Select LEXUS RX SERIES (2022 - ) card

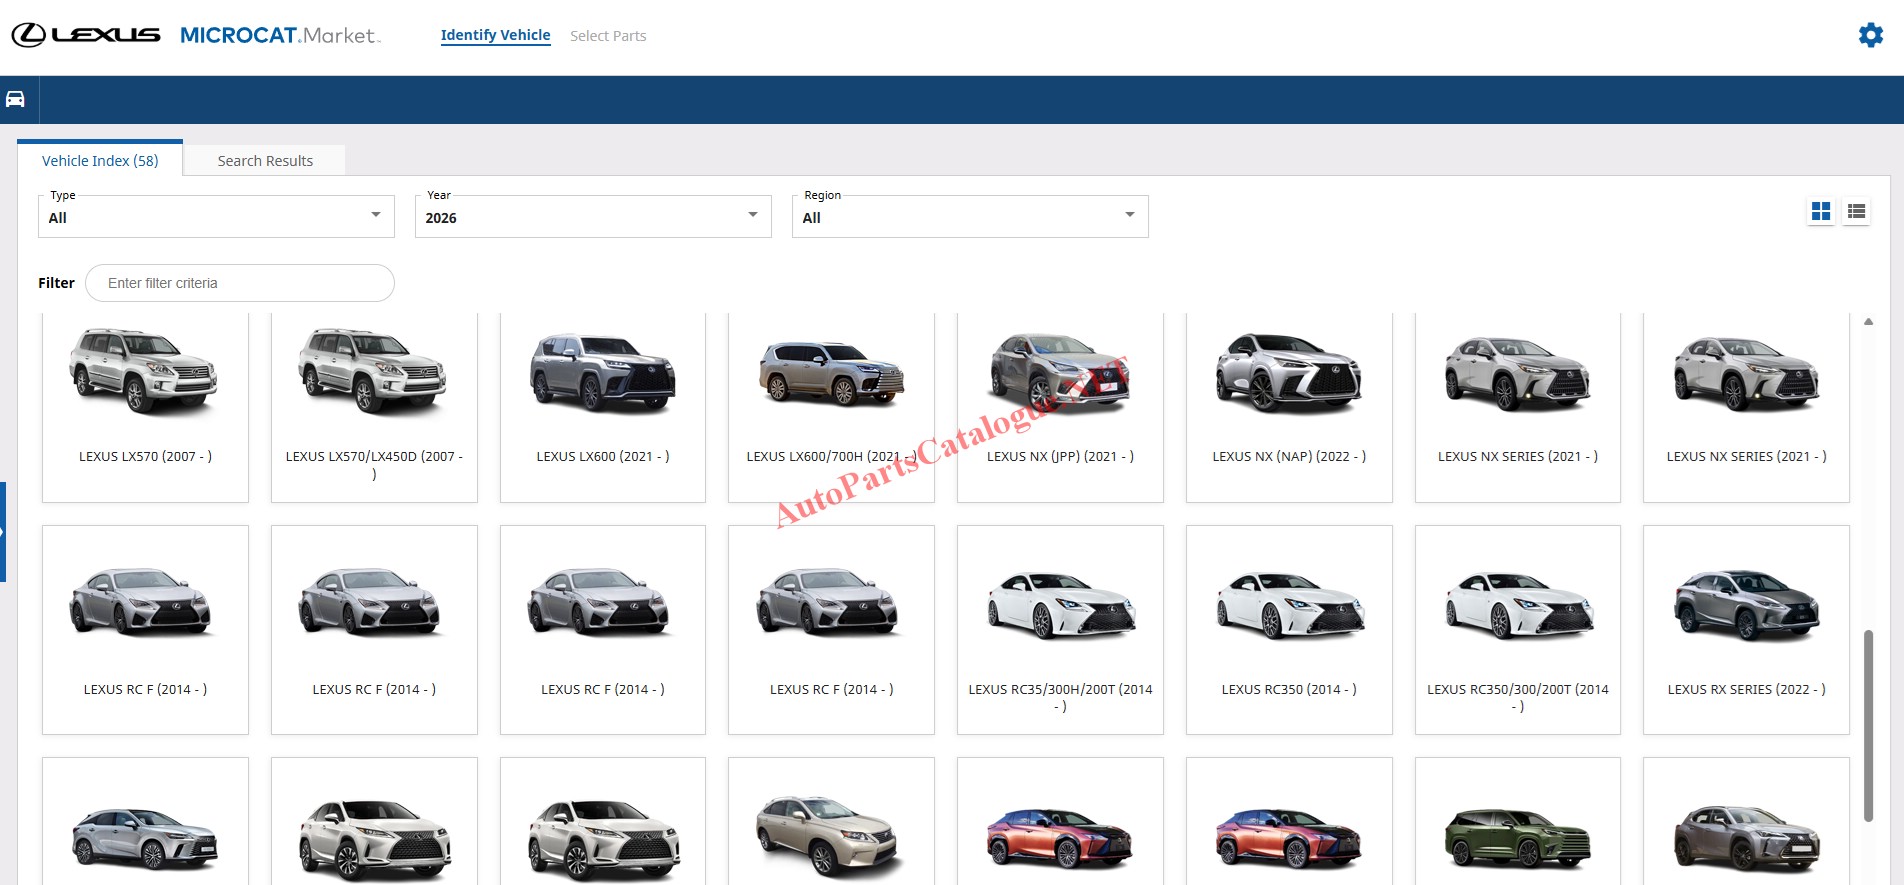tap(1746, 630)
